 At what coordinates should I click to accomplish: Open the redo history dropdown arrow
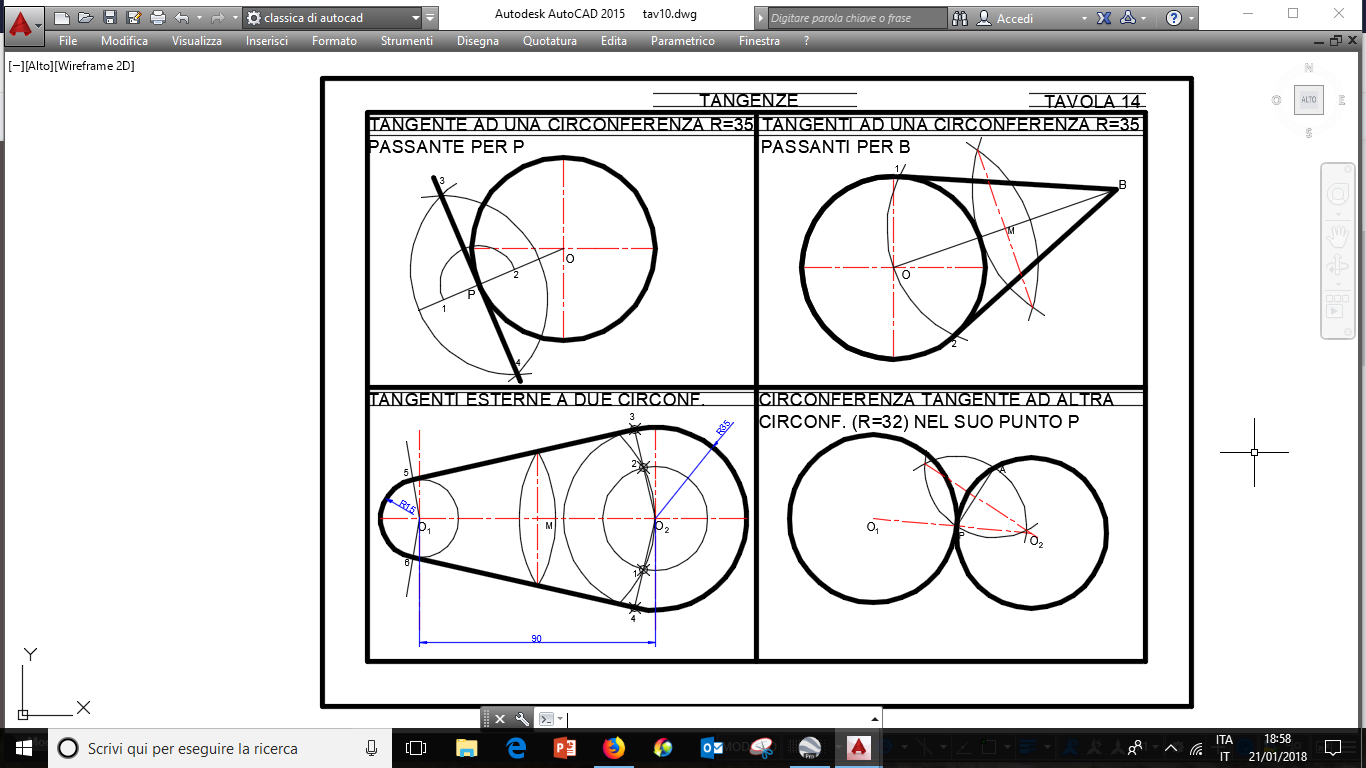point(234,18)
